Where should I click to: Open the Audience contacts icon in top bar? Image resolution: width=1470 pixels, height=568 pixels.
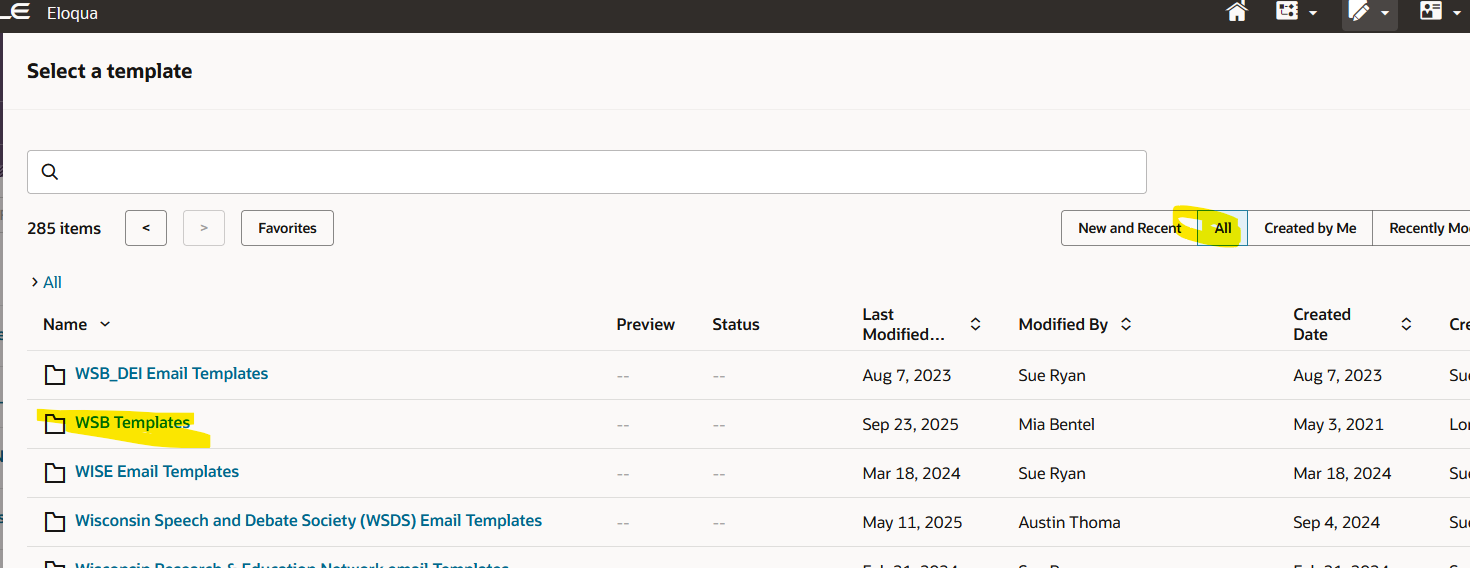(x=1431, y=12)
